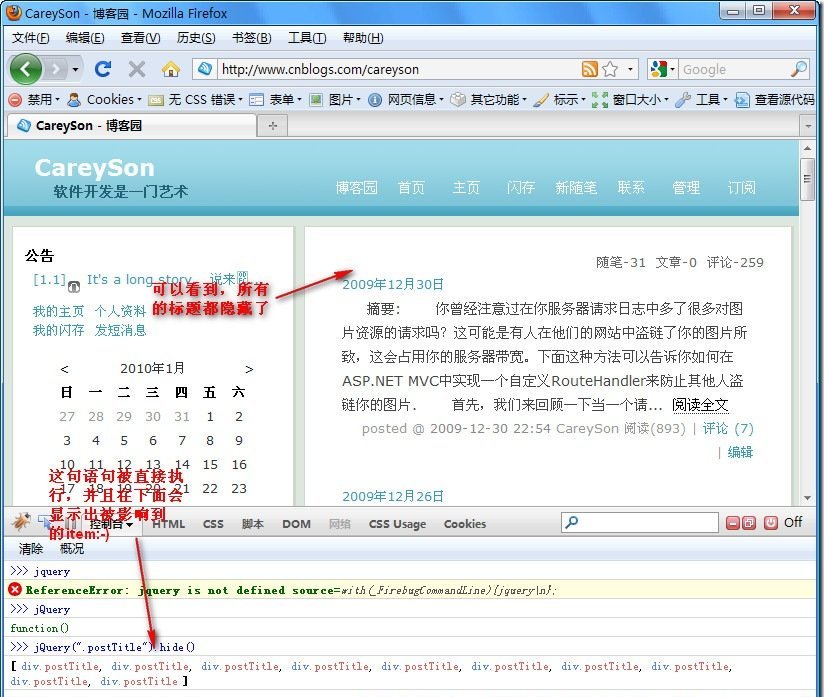Open the 查看(V) menu
Viewport: 824px width, 697px height.
pyautogui.click(x=140, y=38)
